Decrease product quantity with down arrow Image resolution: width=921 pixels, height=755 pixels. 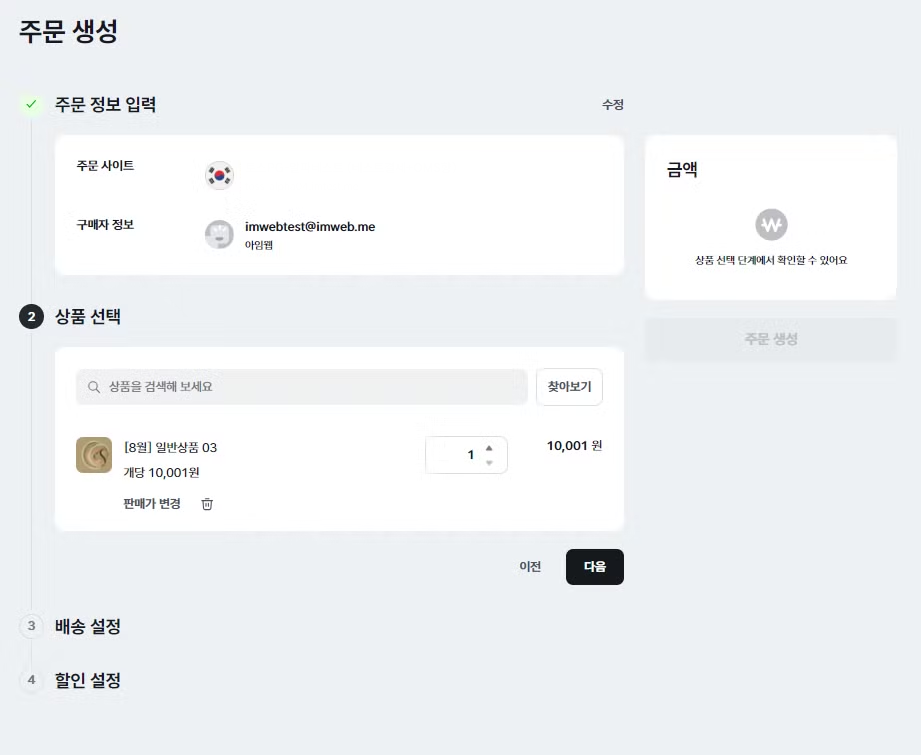[x=489, y=462]
